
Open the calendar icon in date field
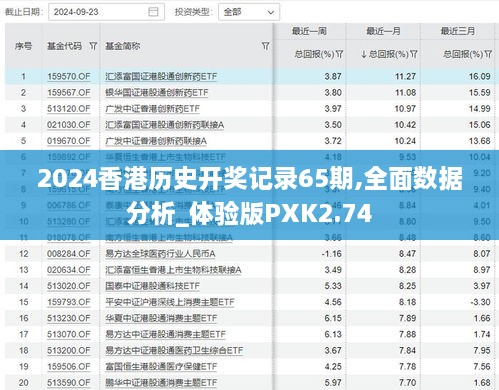(x=153, y=12)
